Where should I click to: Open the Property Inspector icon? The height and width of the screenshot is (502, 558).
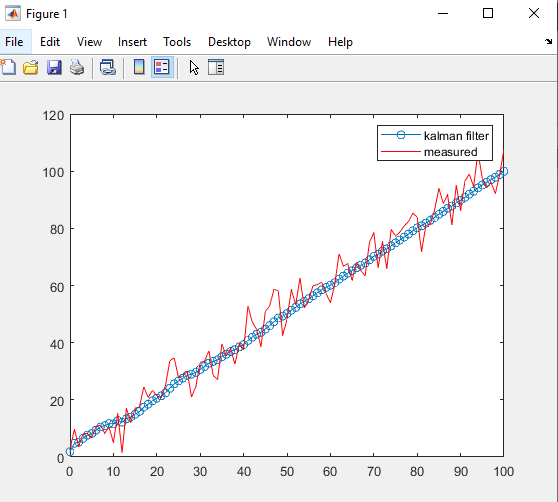pyautogui.click(x=216, y=67)
